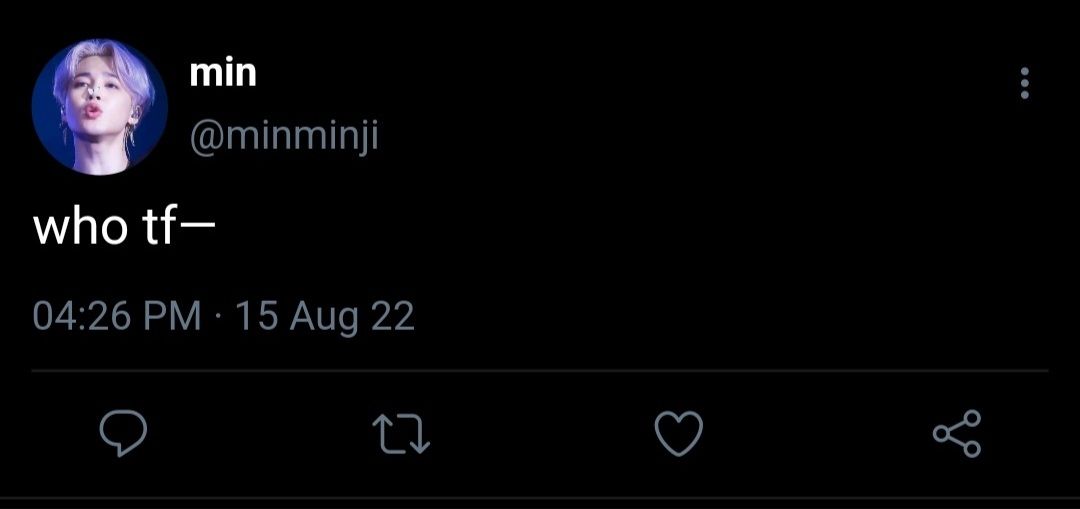This screenshot has height=509, width=1080.
Task: Open the share options icon
Action: coord(957,433)
